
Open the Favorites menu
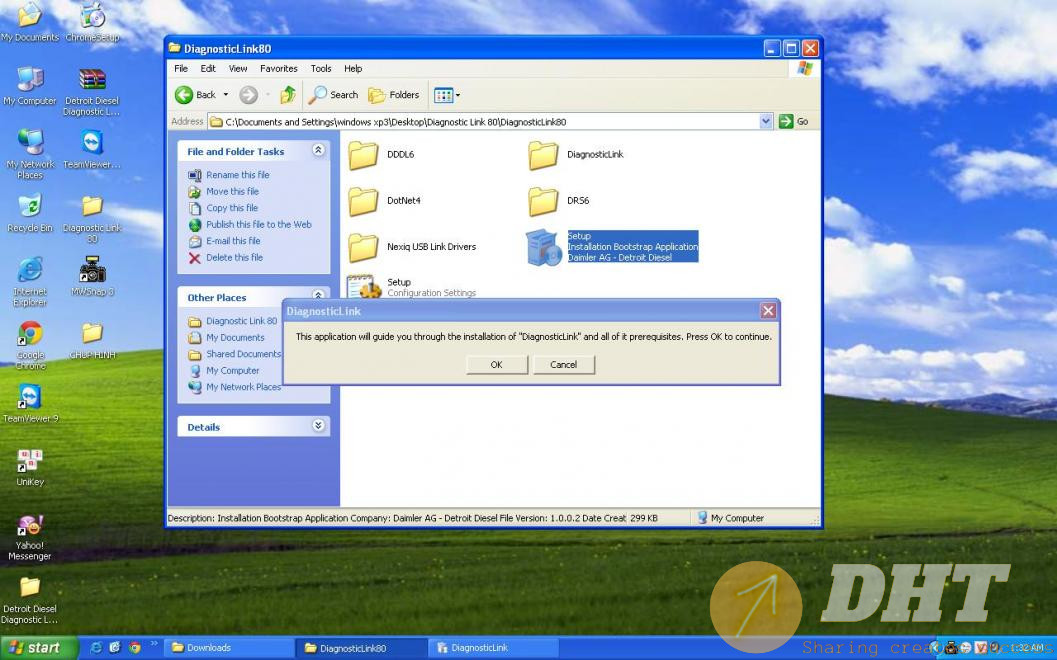coord(278,69)
